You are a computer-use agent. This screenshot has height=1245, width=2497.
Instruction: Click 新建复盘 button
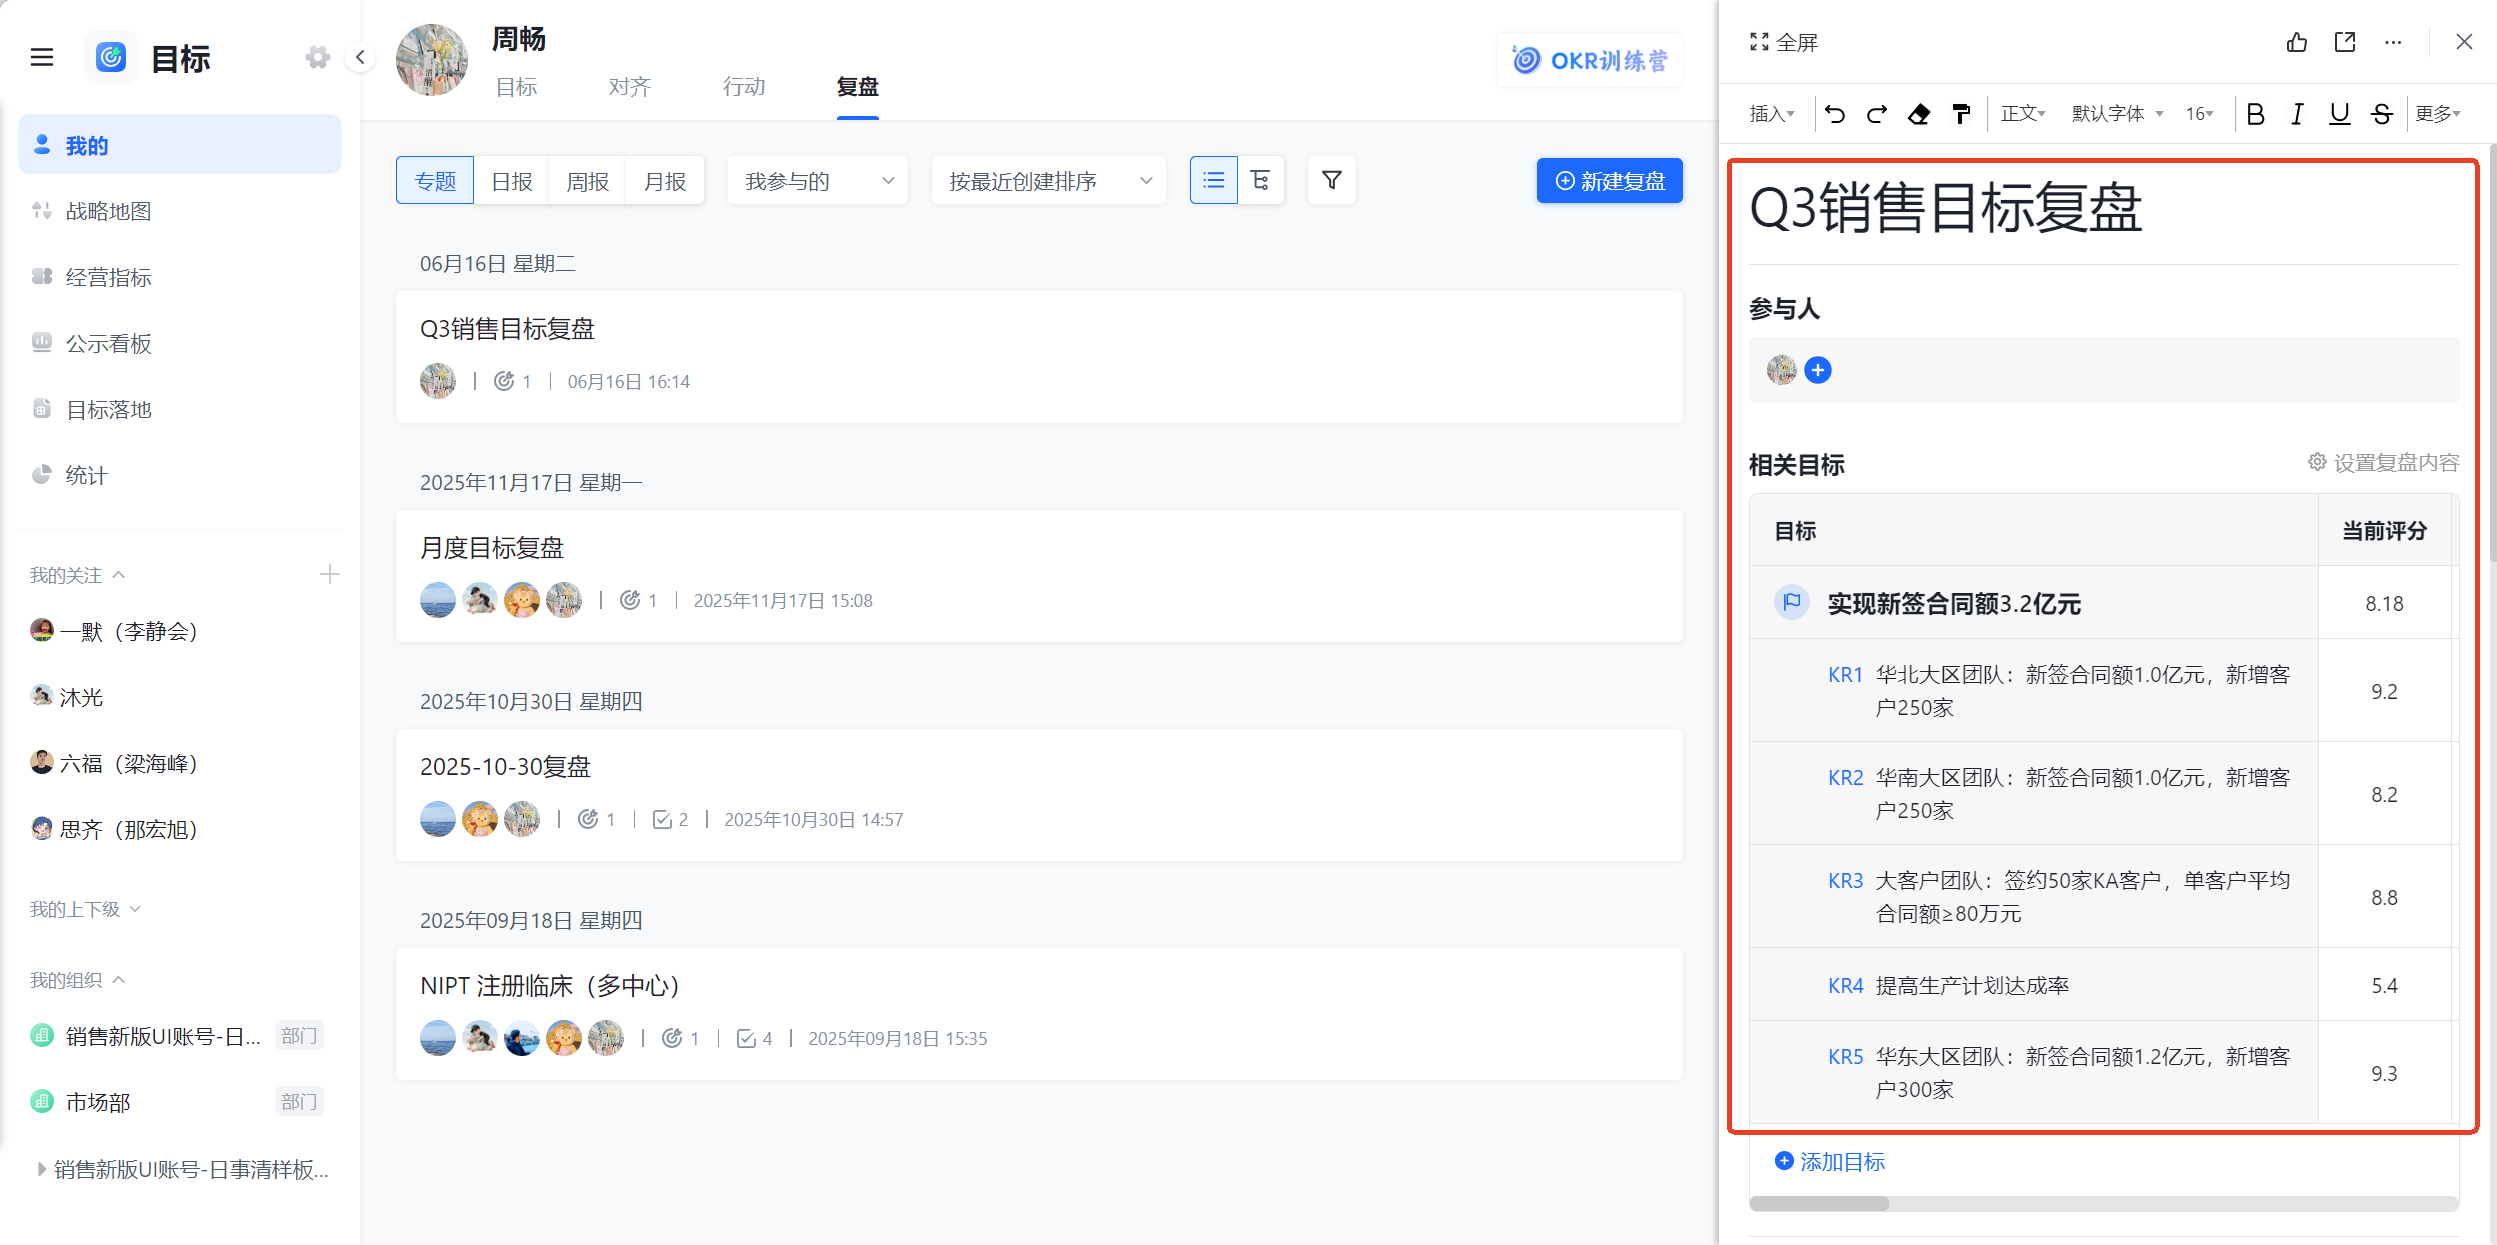coord(1610,180)
